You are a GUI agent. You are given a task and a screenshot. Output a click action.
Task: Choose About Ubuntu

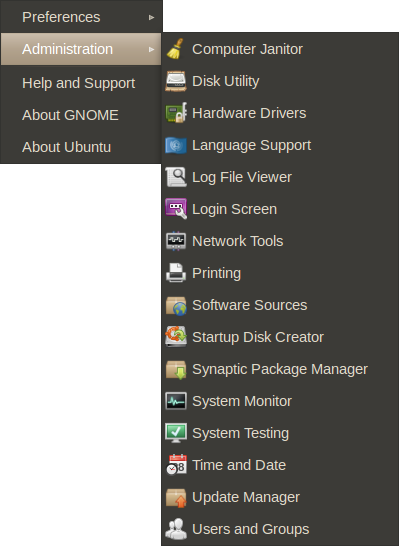pos(81,147)
